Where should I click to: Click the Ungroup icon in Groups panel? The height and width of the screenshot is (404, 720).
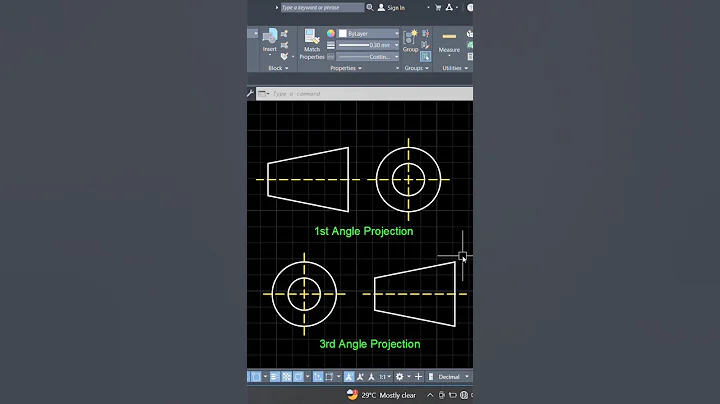click(x=426, y=34)
